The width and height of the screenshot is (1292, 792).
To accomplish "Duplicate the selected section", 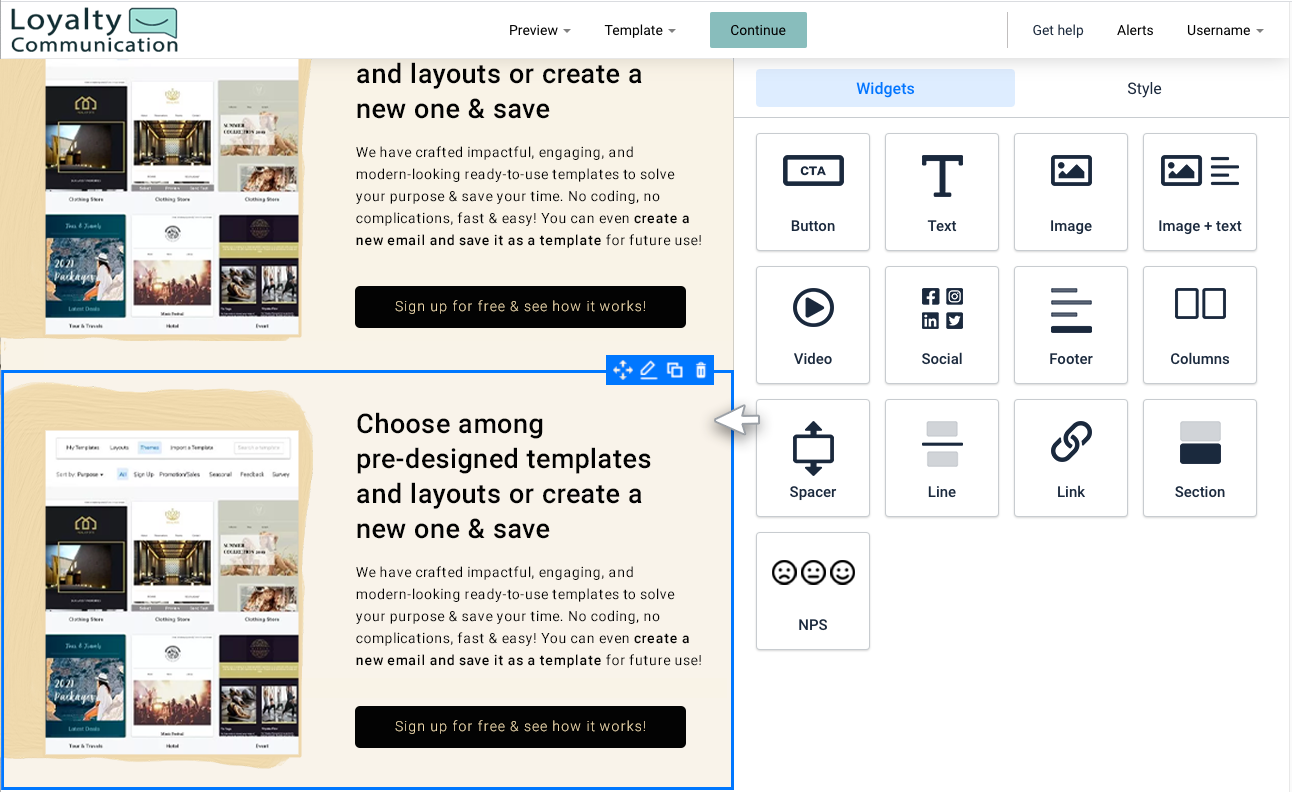I will (x=674, y=370).
